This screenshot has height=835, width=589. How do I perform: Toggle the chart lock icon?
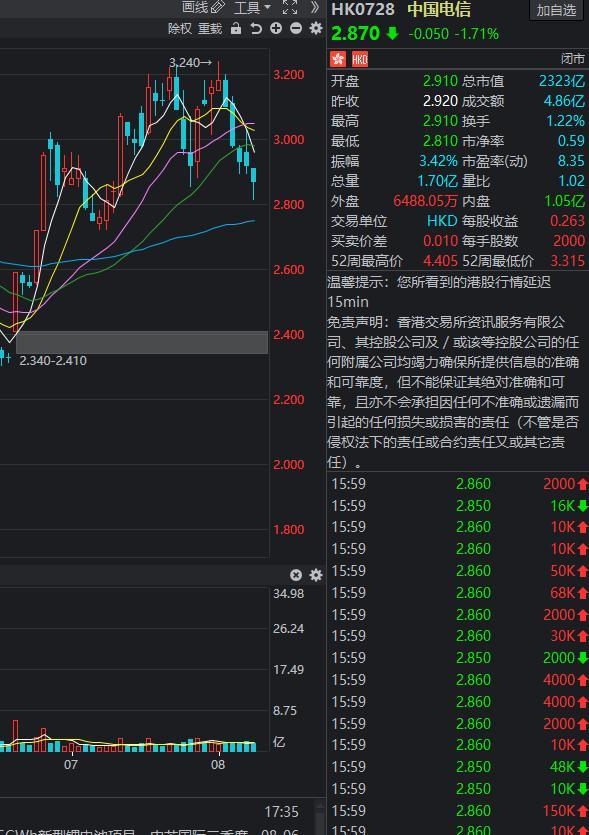point(235,29)
